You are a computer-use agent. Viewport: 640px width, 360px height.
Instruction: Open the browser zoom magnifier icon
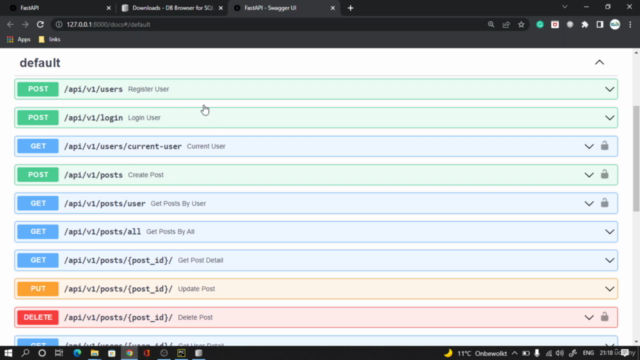pyautogui.click(x=491, y=24)
